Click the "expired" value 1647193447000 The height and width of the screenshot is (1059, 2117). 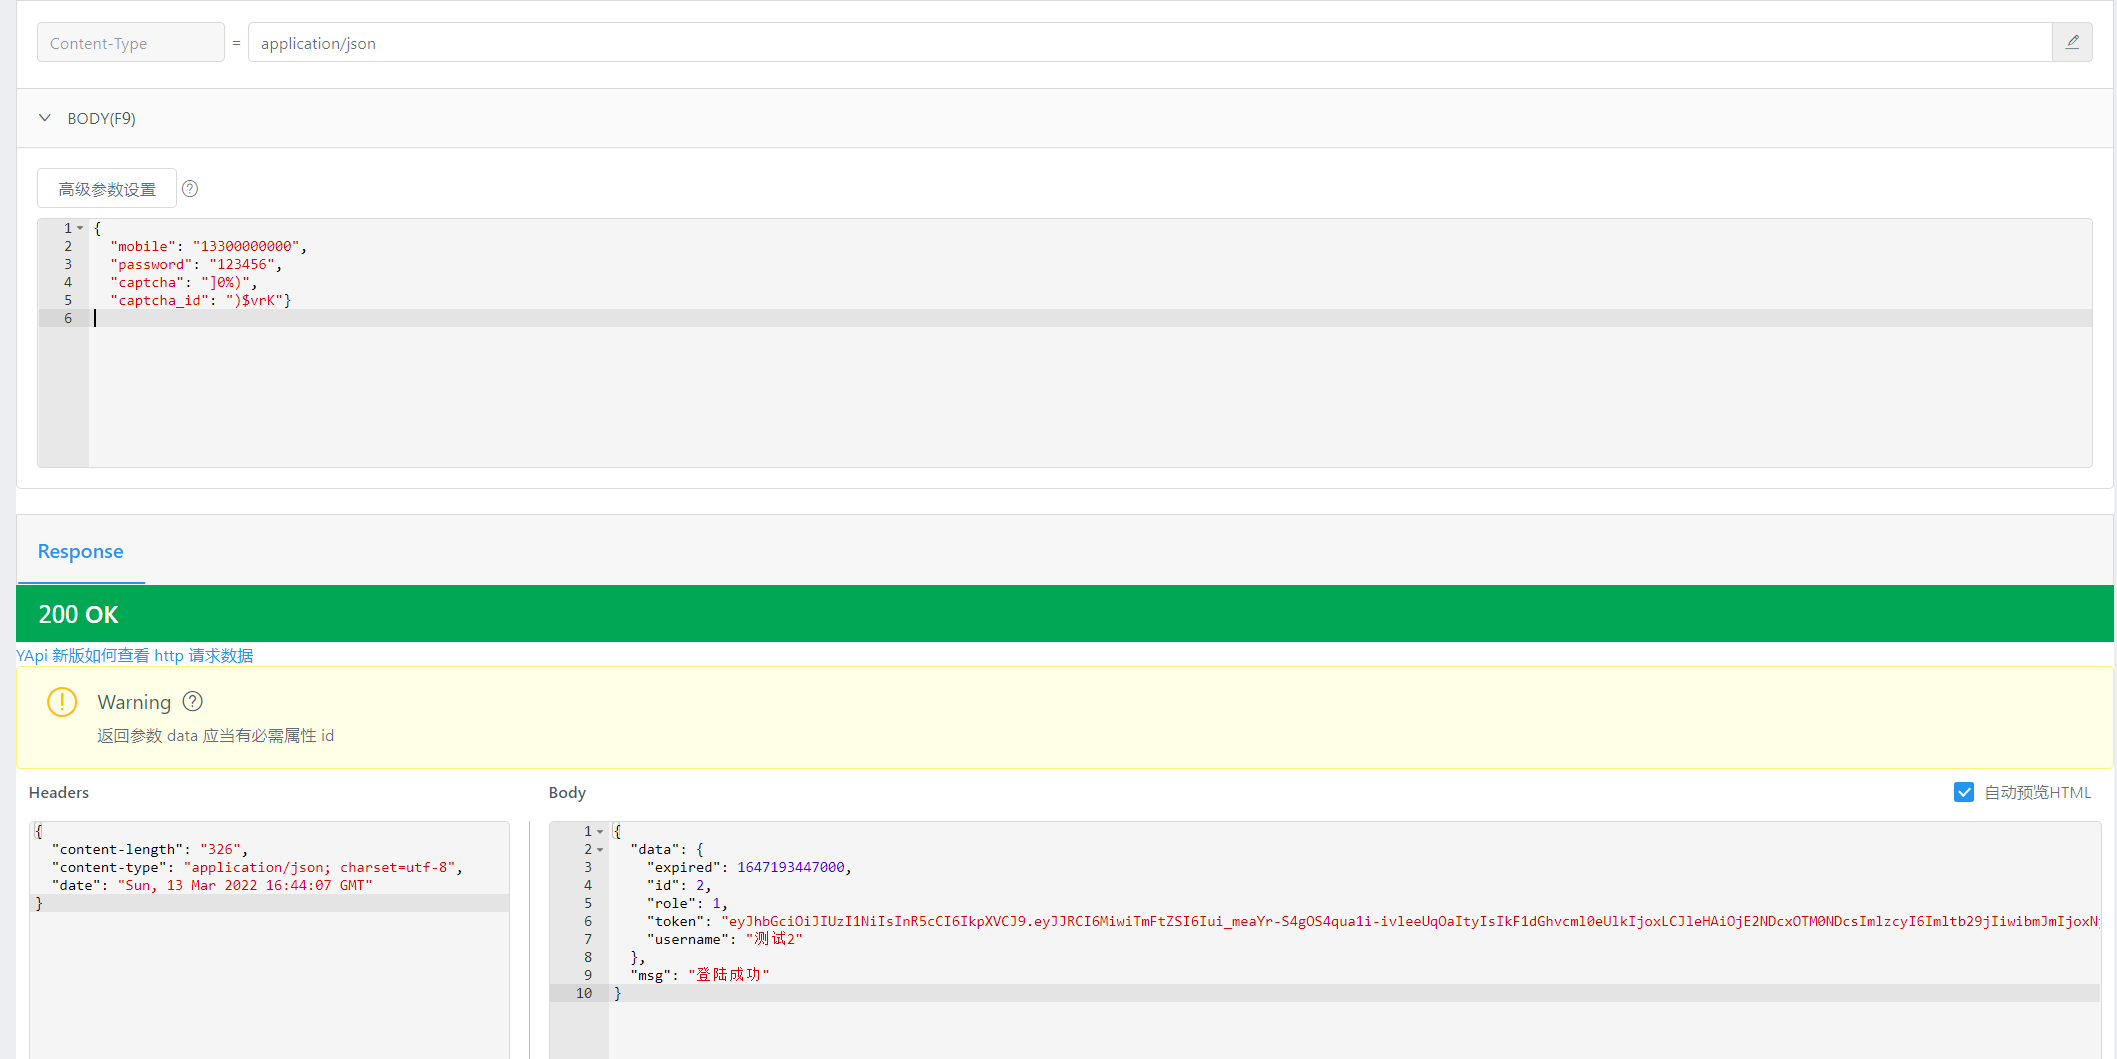point(791,867)
